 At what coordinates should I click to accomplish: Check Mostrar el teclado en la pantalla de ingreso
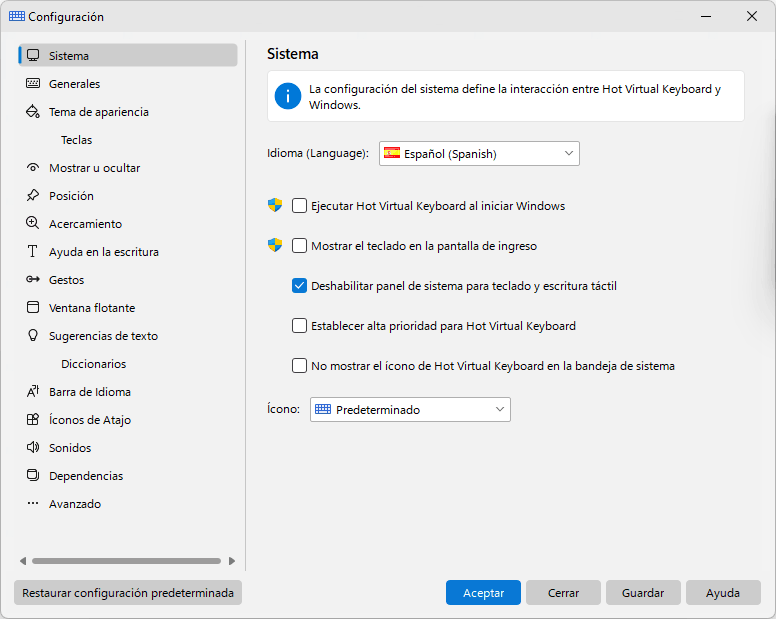pyautogui.click(x=299, y=245)
